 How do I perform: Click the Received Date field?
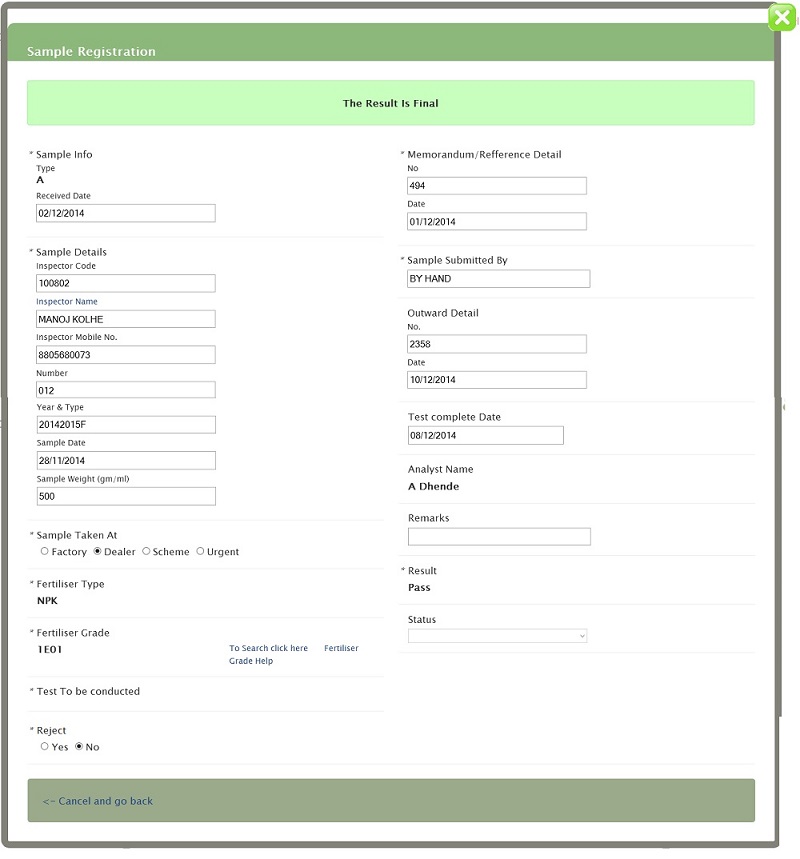click(125, 213)
